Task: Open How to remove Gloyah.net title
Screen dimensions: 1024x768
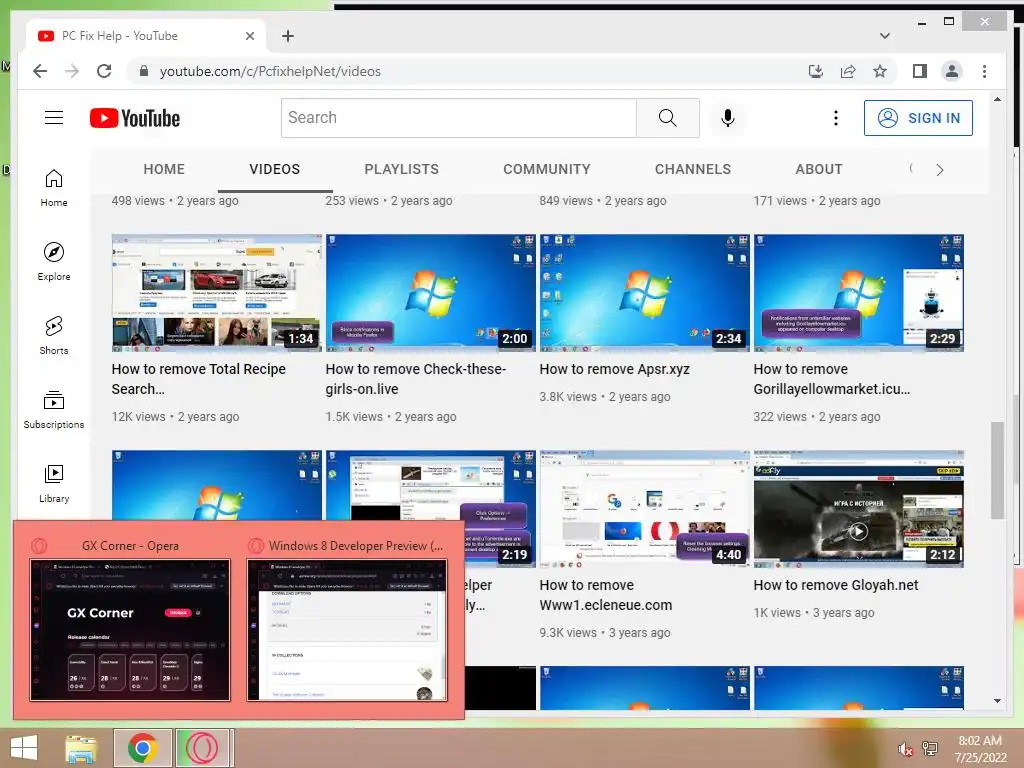Action: pos(836,585)
